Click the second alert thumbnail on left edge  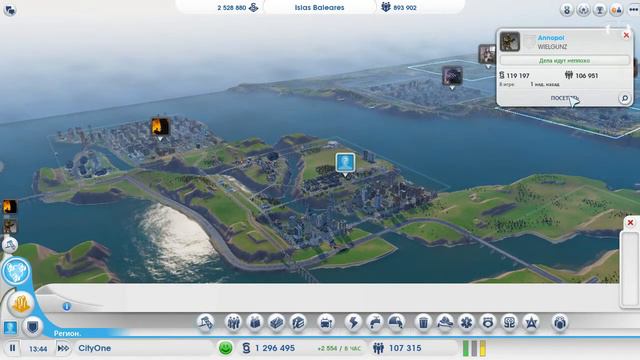[x=10, y=226]
